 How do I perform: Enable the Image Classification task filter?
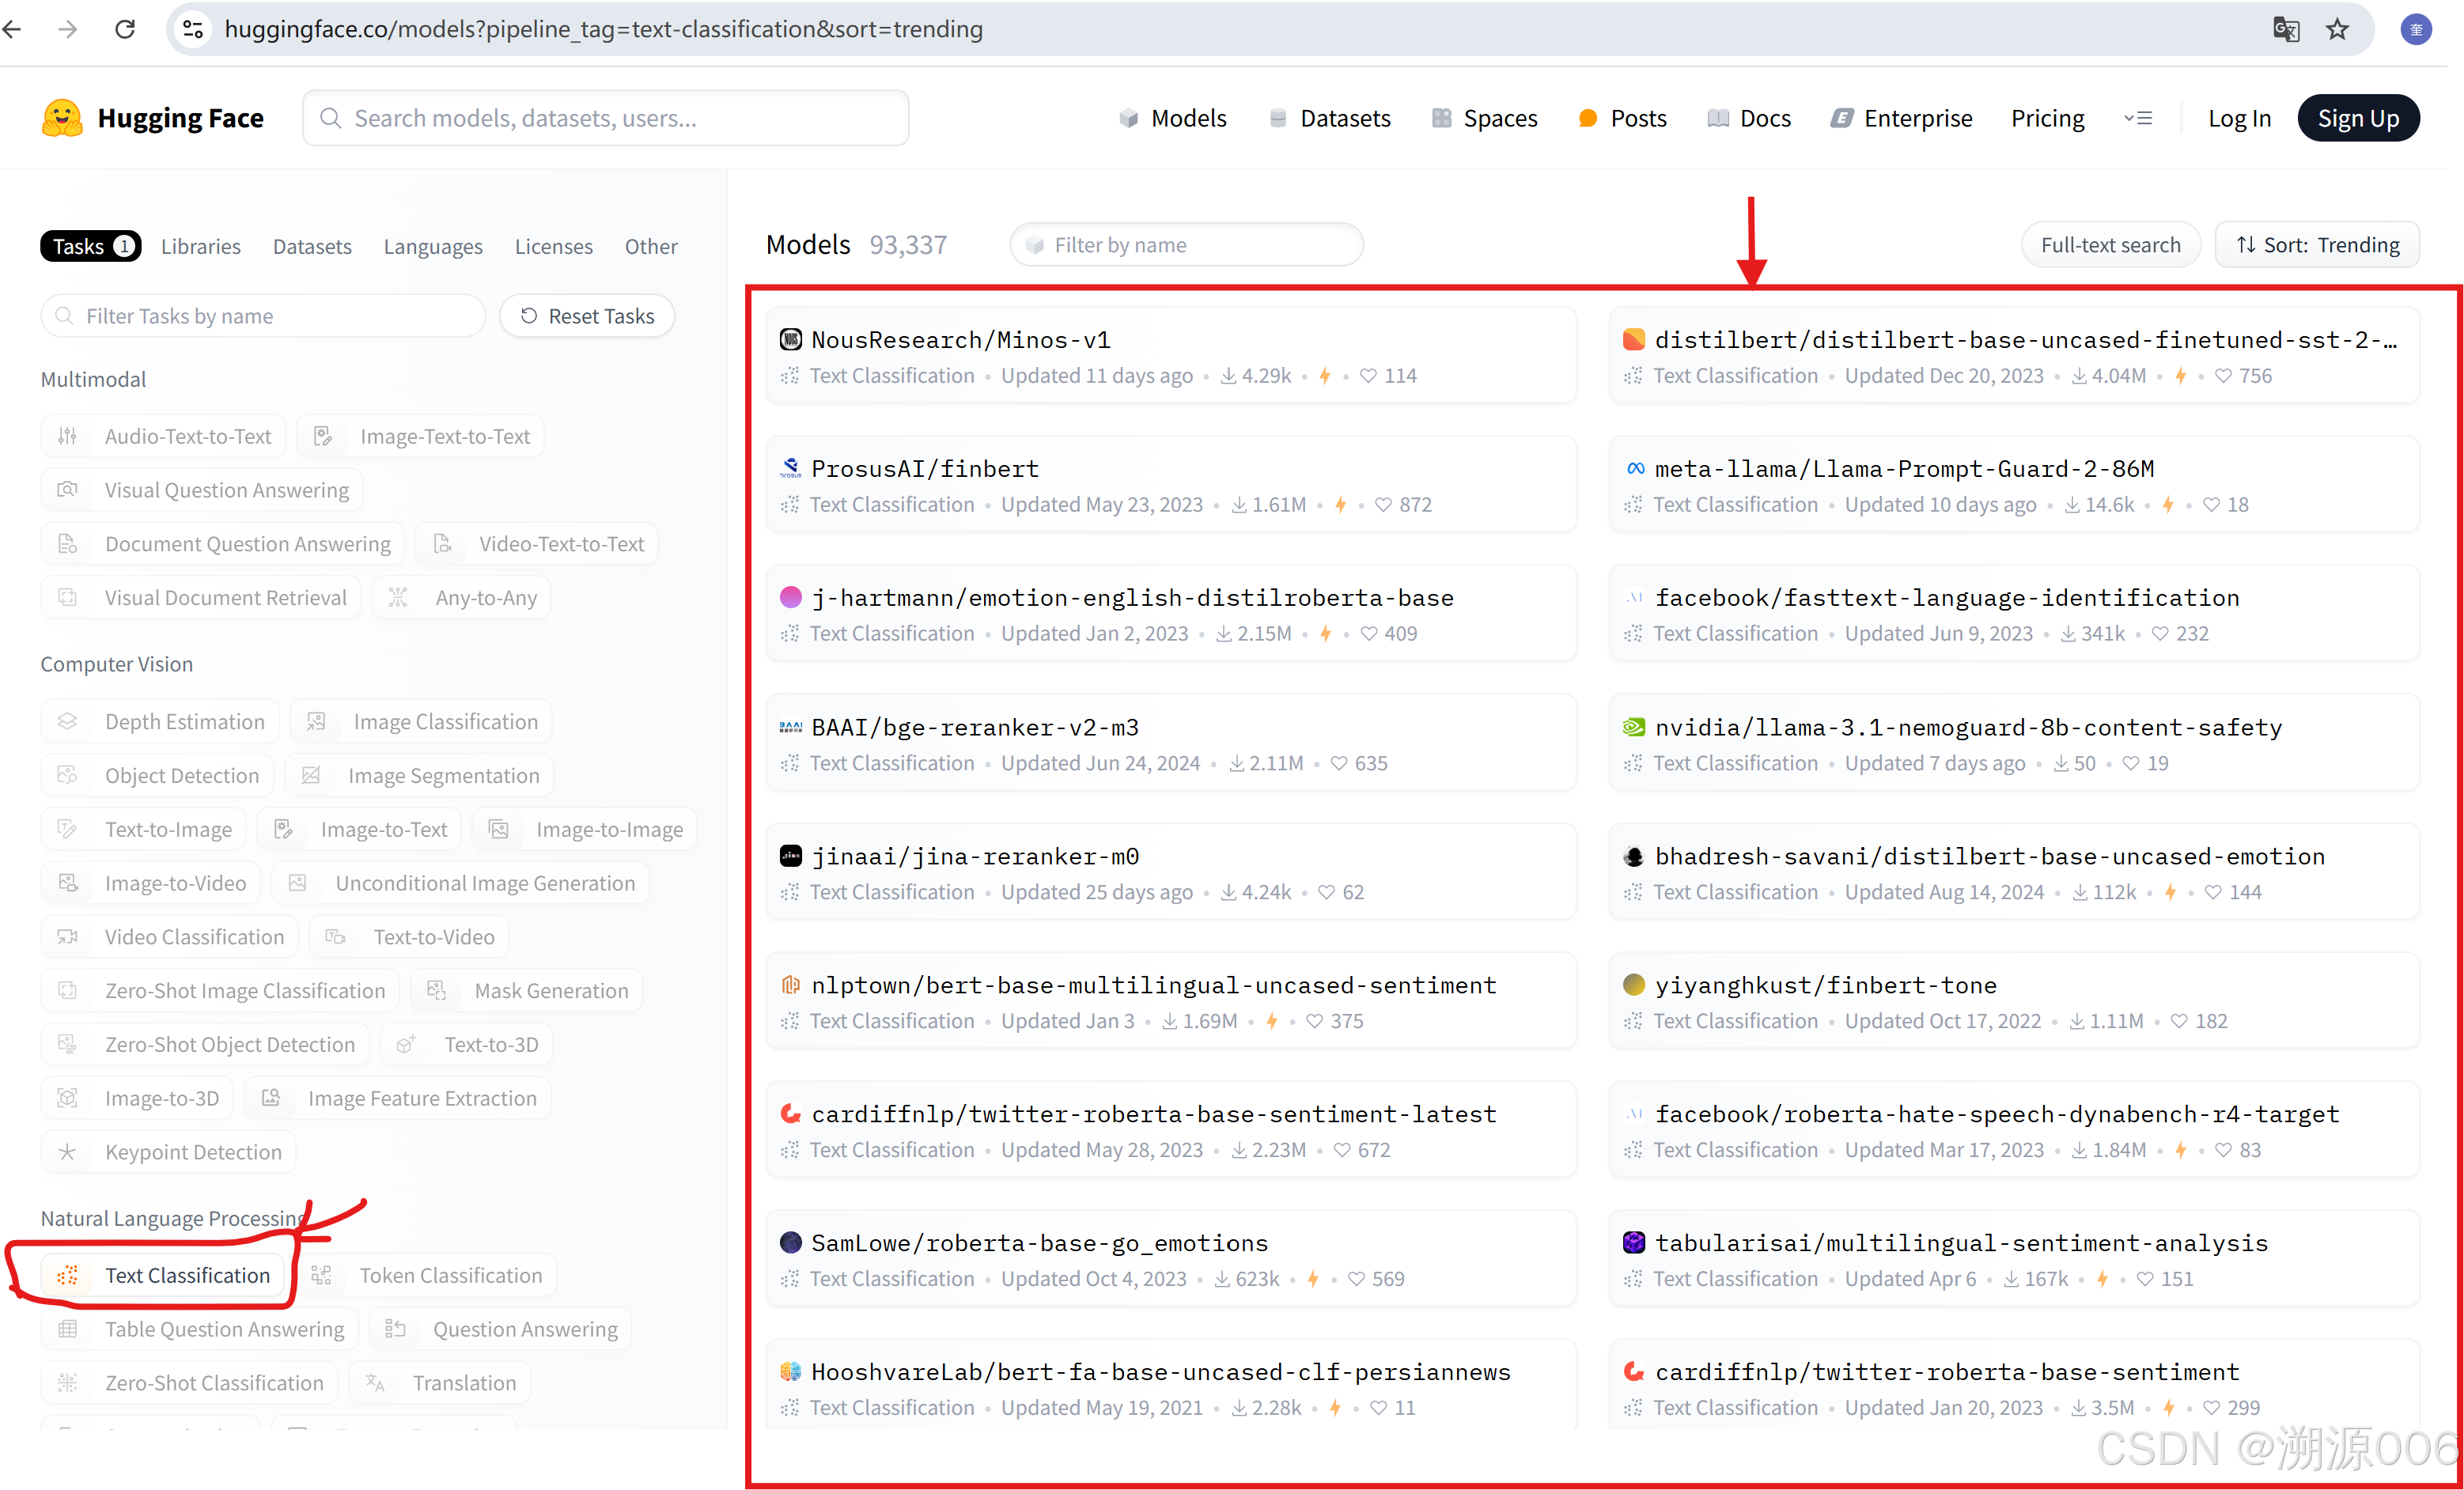pos(421,722)
